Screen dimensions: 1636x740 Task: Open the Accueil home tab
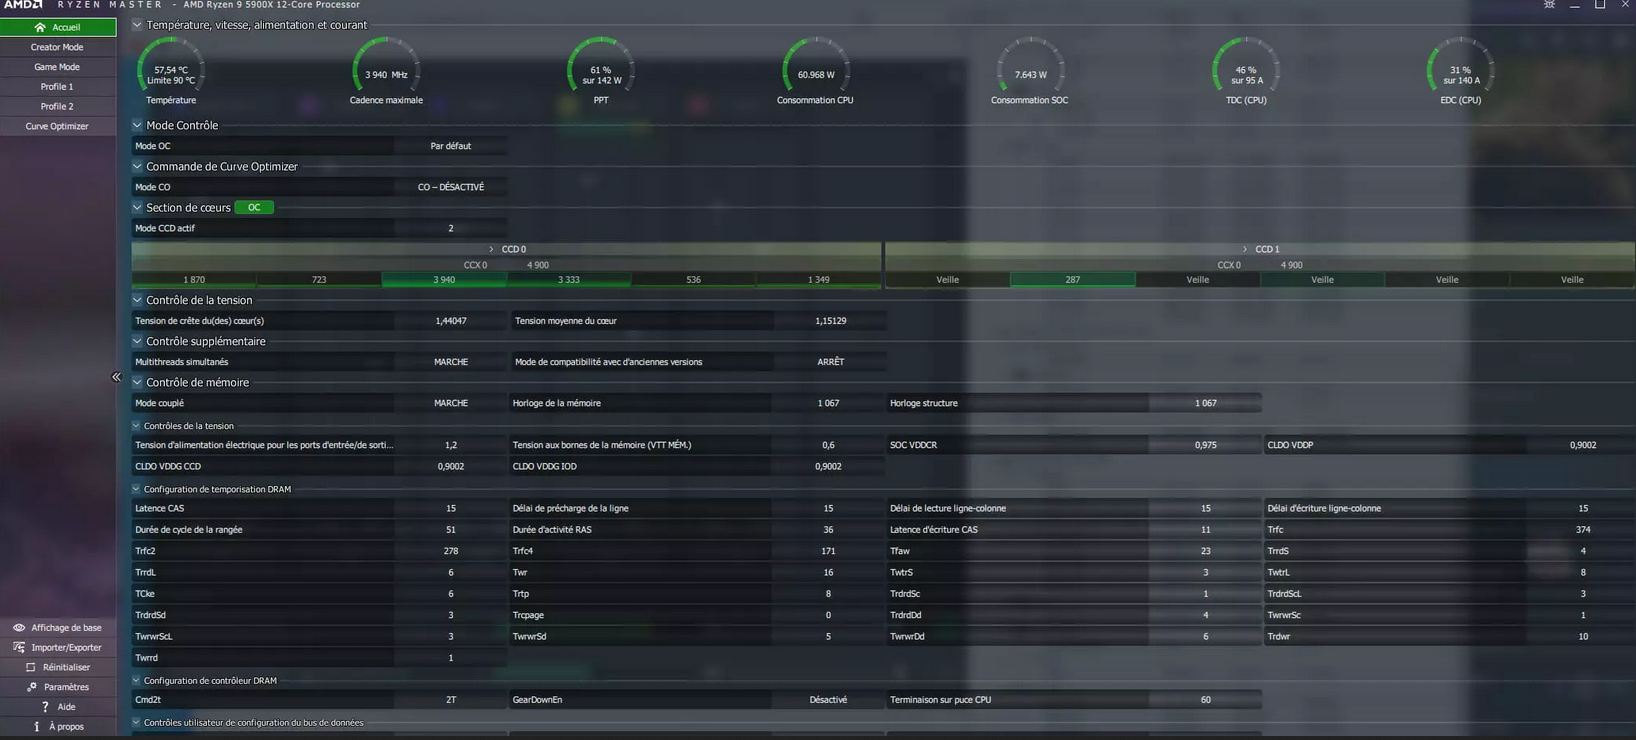click(x=58, y=27)
